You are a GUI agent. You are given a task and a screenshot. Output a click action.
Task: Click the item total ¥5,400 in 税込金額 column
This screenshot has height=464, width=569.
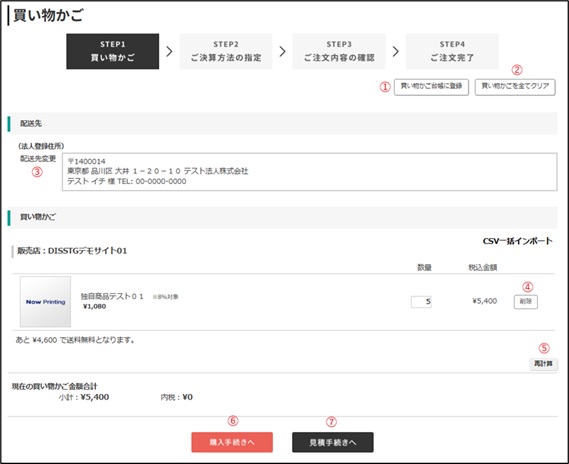coord(484,301)
